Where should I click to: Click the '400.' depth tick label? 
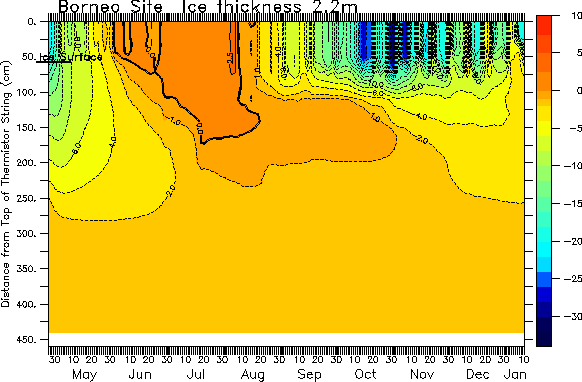[x=27, y=304]
